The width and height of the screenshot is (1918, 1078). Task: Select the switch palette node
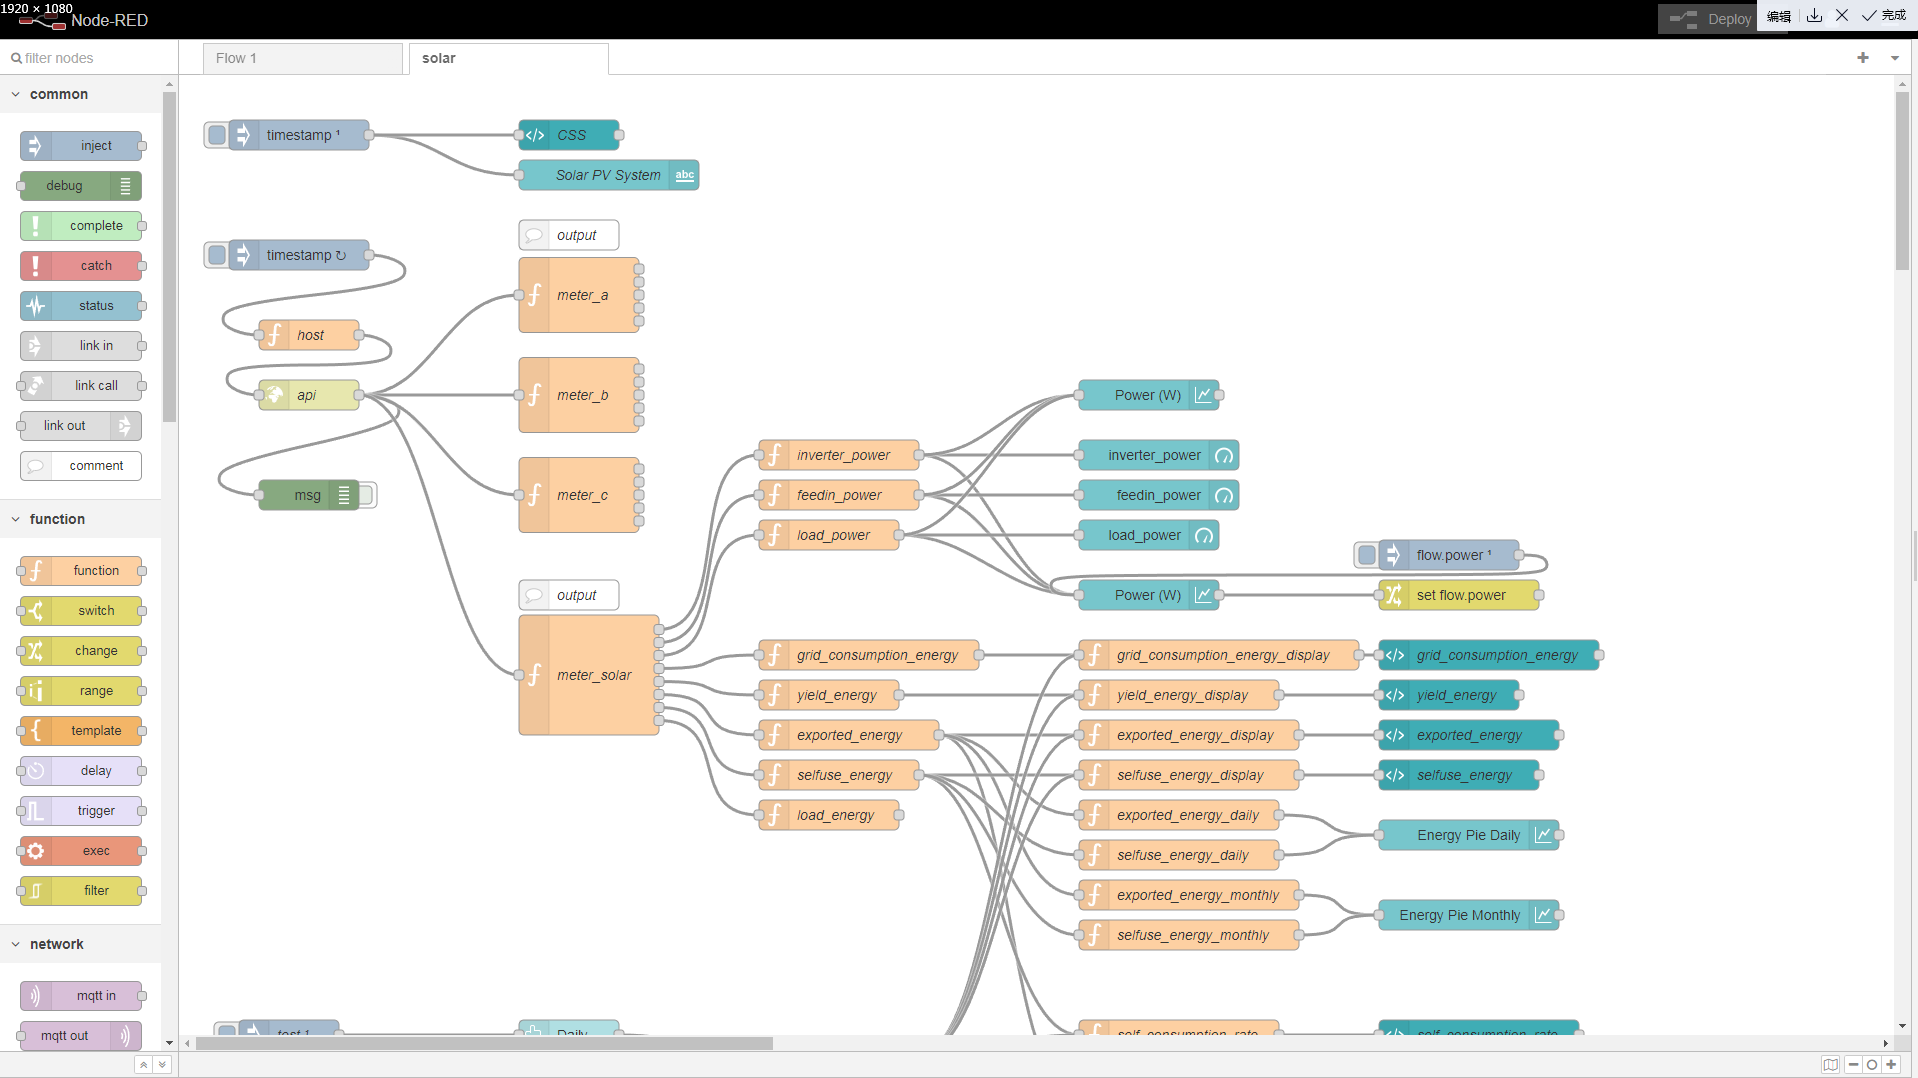pyautogui.click(x=81, y=611)
